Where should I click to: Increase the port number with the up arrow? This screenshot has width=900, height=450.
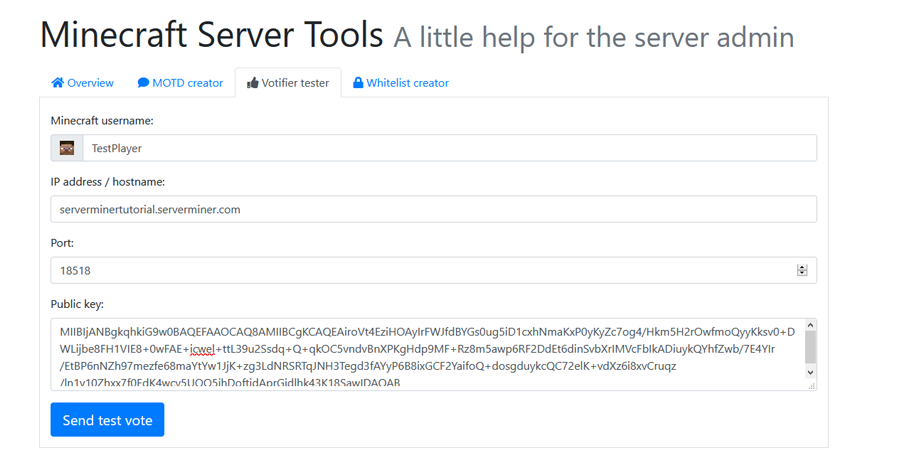pyautogui.click(x=802, y=267)
